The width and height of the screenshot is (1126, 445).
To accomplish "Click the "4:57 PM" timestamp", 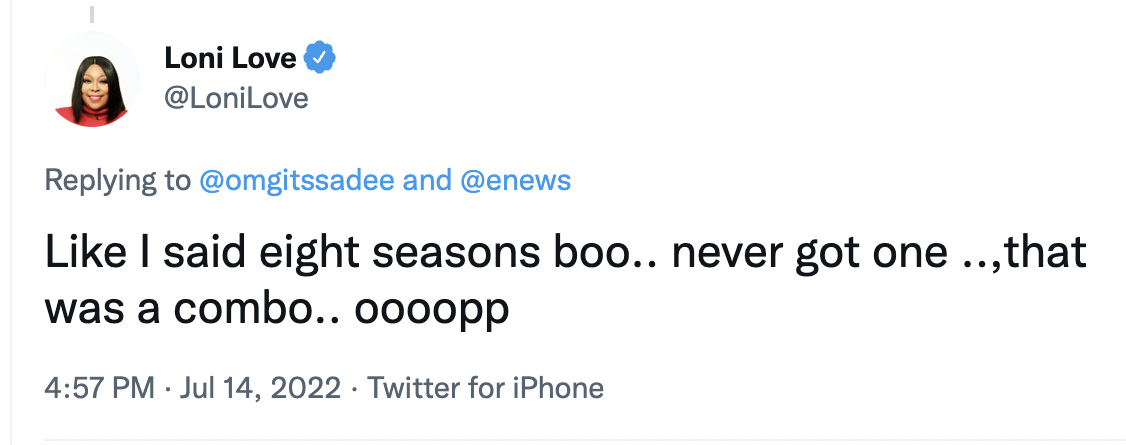I will (99, 387).
